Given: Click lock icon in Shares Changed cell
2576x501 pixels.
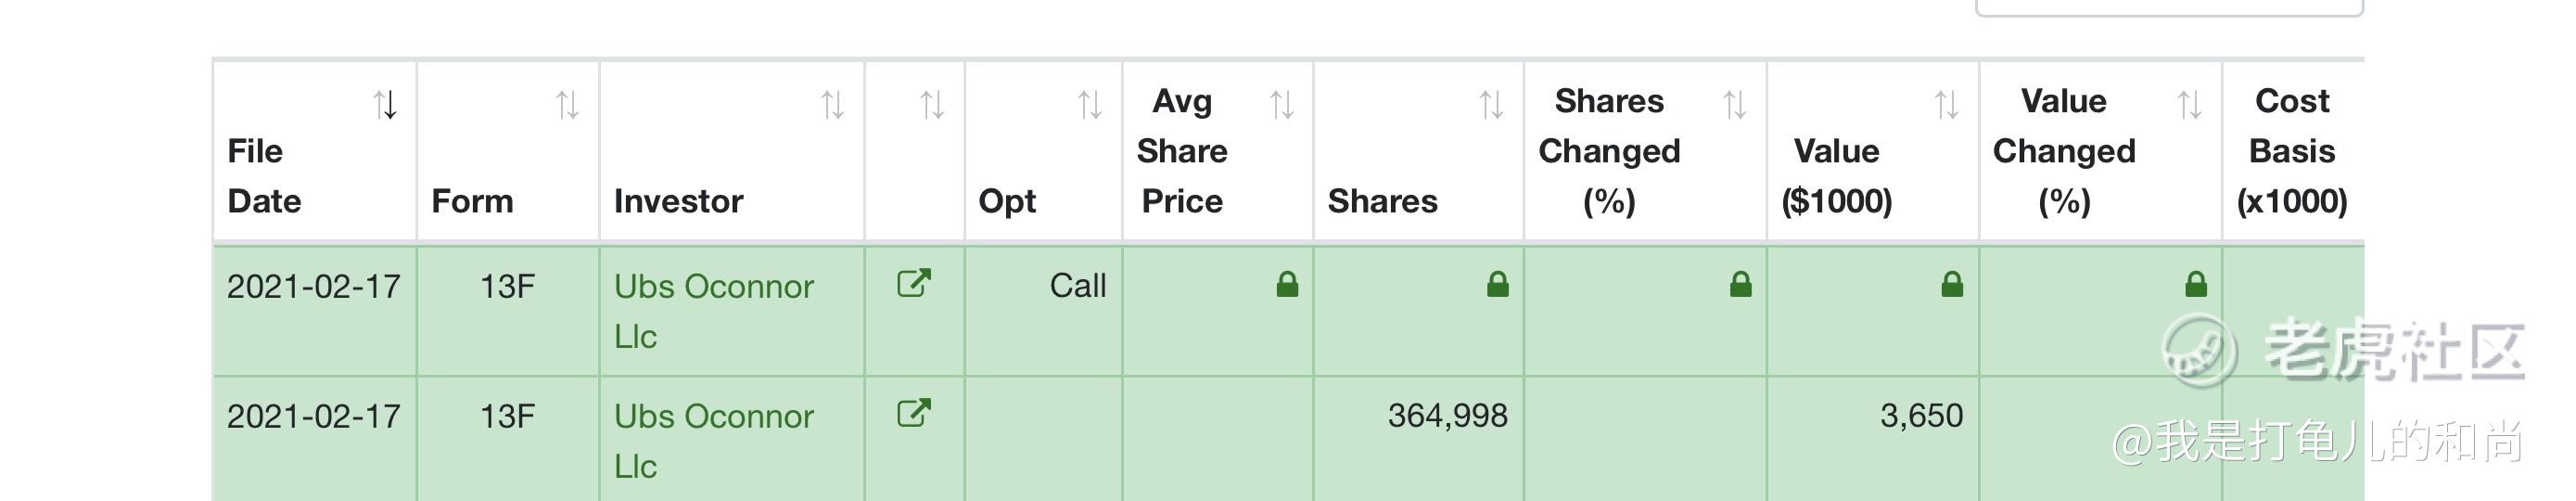Looking at the screenshot, I should click(x=1741, y=285).
